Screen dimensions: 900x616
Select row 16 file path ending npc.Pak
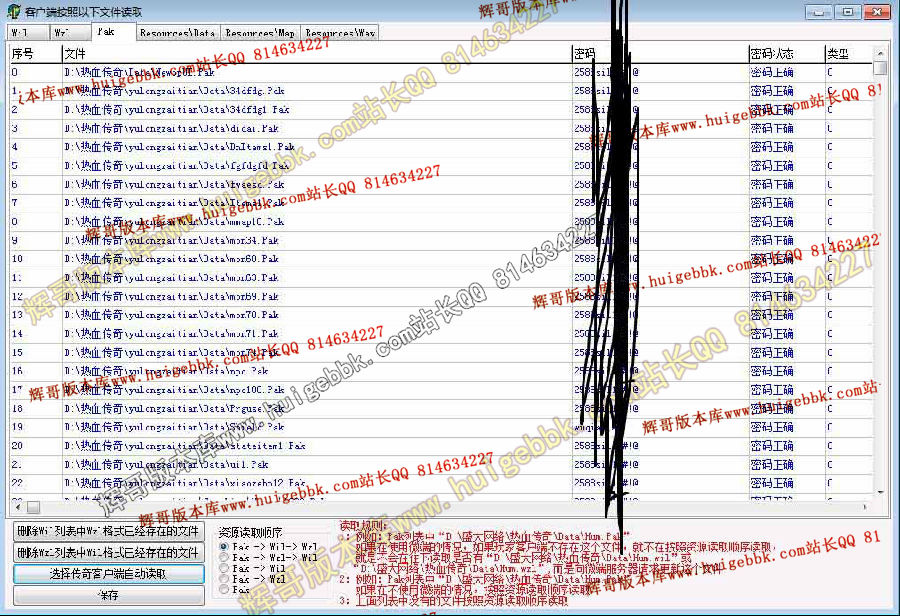(166, 371)
